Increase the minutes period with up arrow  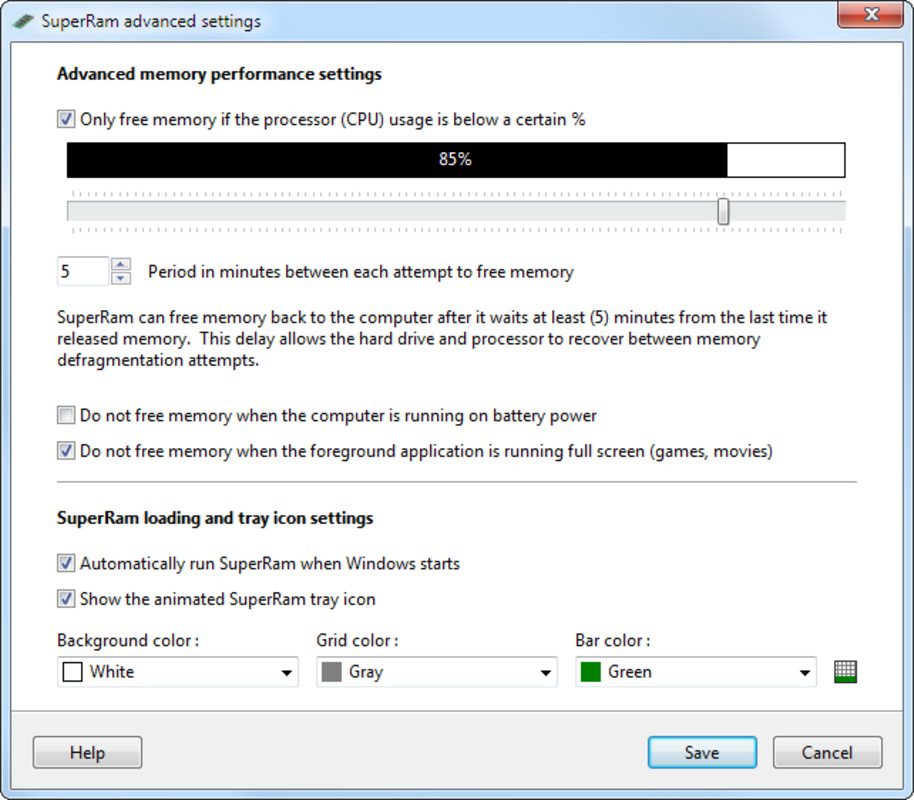[121, 264]
